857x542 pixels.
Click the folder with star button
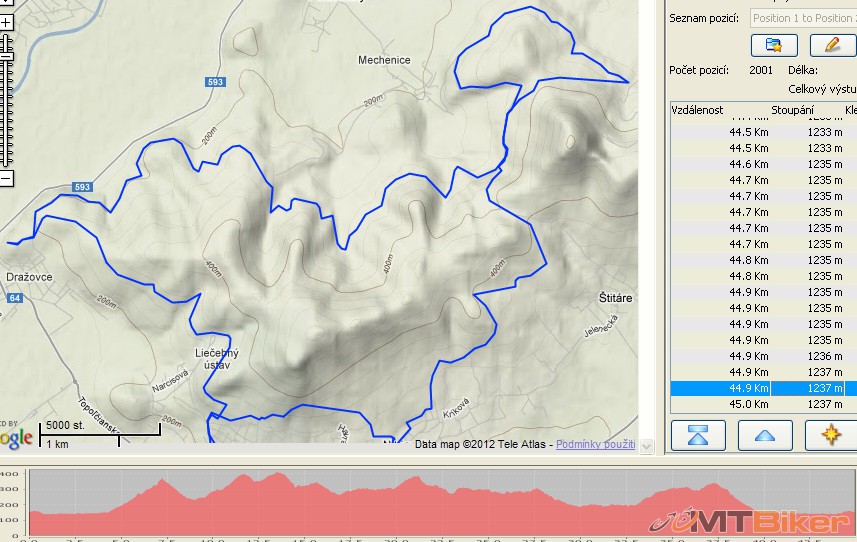[774, 45]
